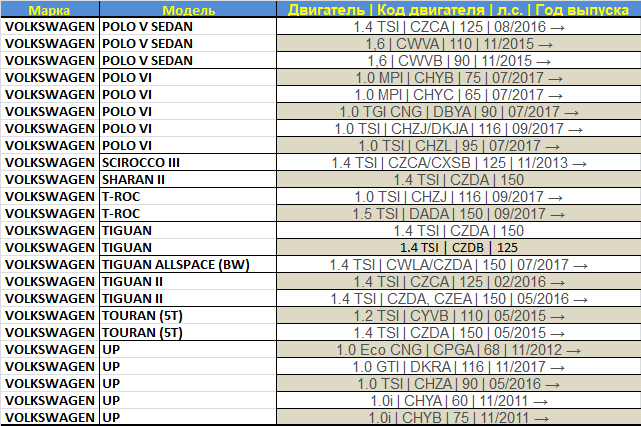Select cell 1.4 TSI | CZCA/CXSB | 125 | 11/2013
Screen dimensions: 641x426
tap(459, 163)
